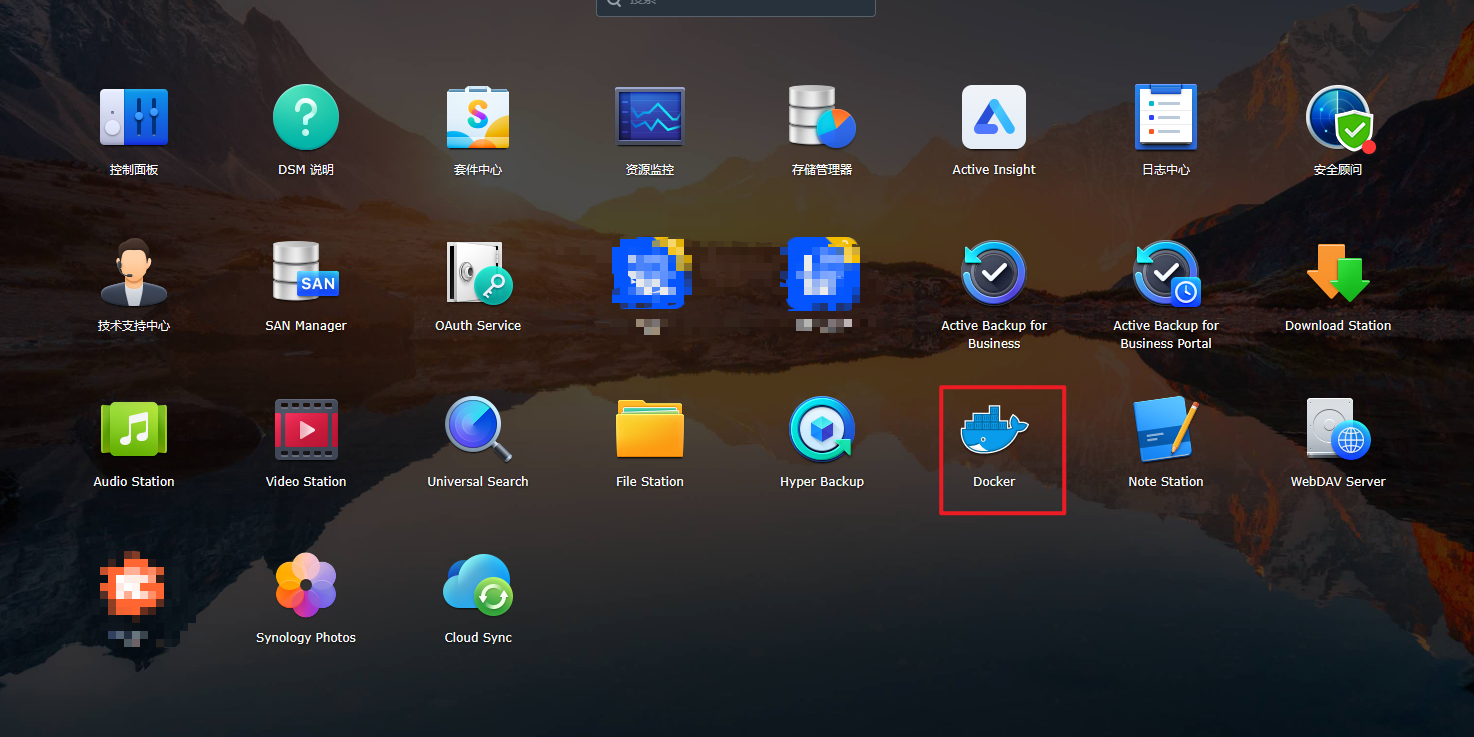
Task: Click the Universal Search label text
Action: point(478,482)
